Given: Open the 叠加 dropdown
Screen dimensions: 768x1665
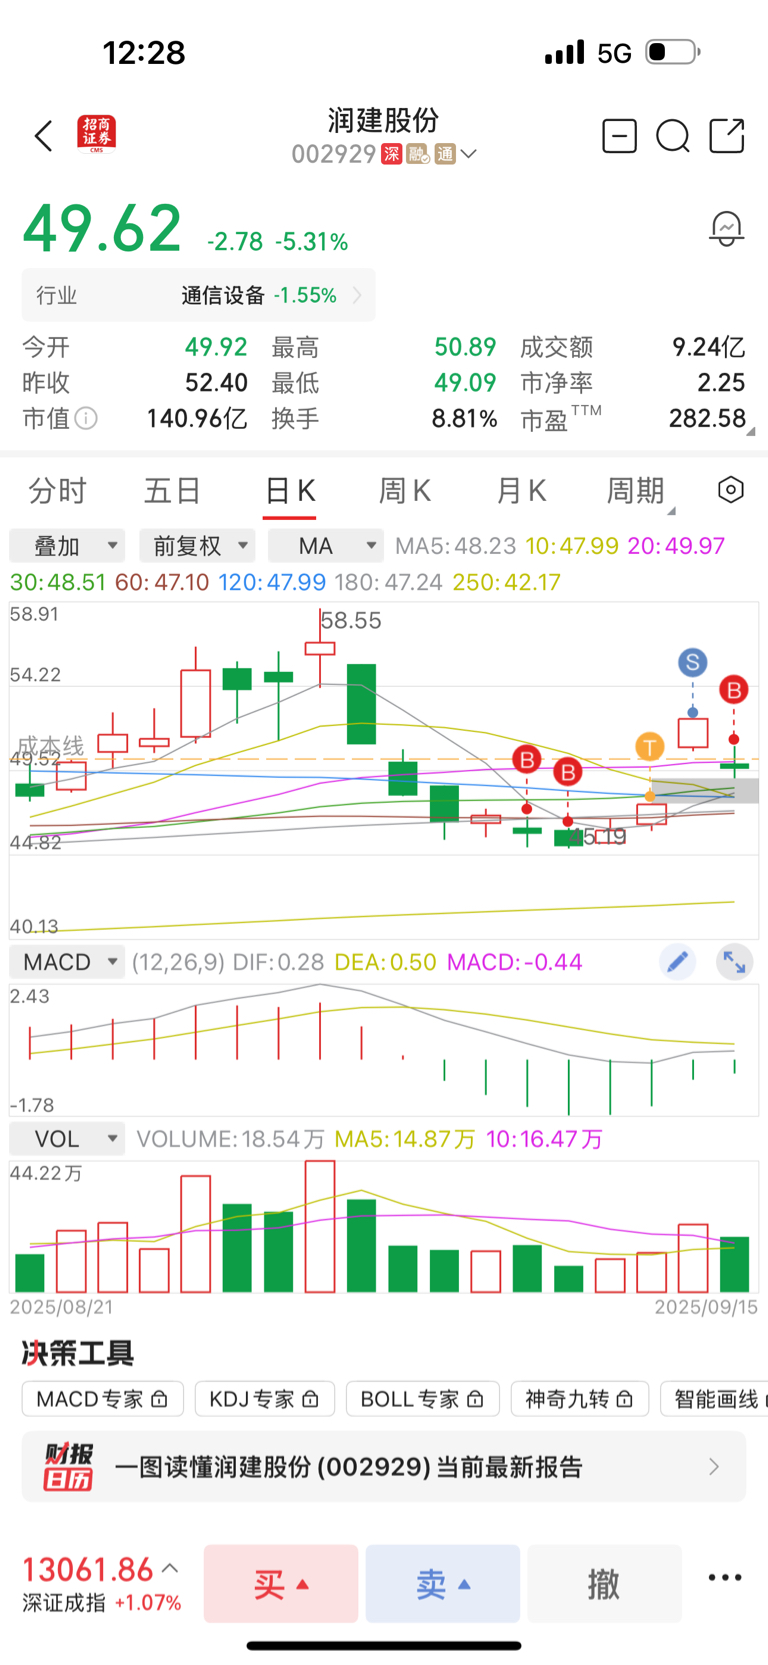Looking at the screenshot, I should (x=67, y=546).
